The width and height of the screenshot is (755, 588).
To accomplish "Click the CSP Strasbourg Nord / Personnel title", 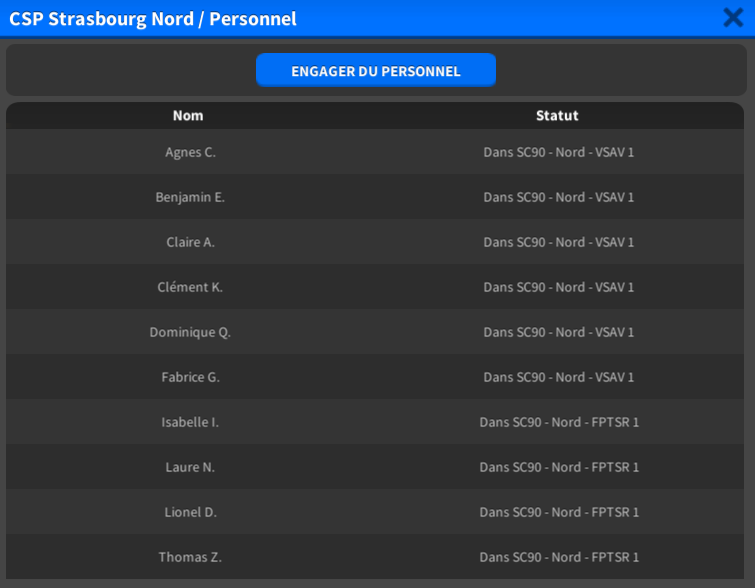I will (153, 19).
